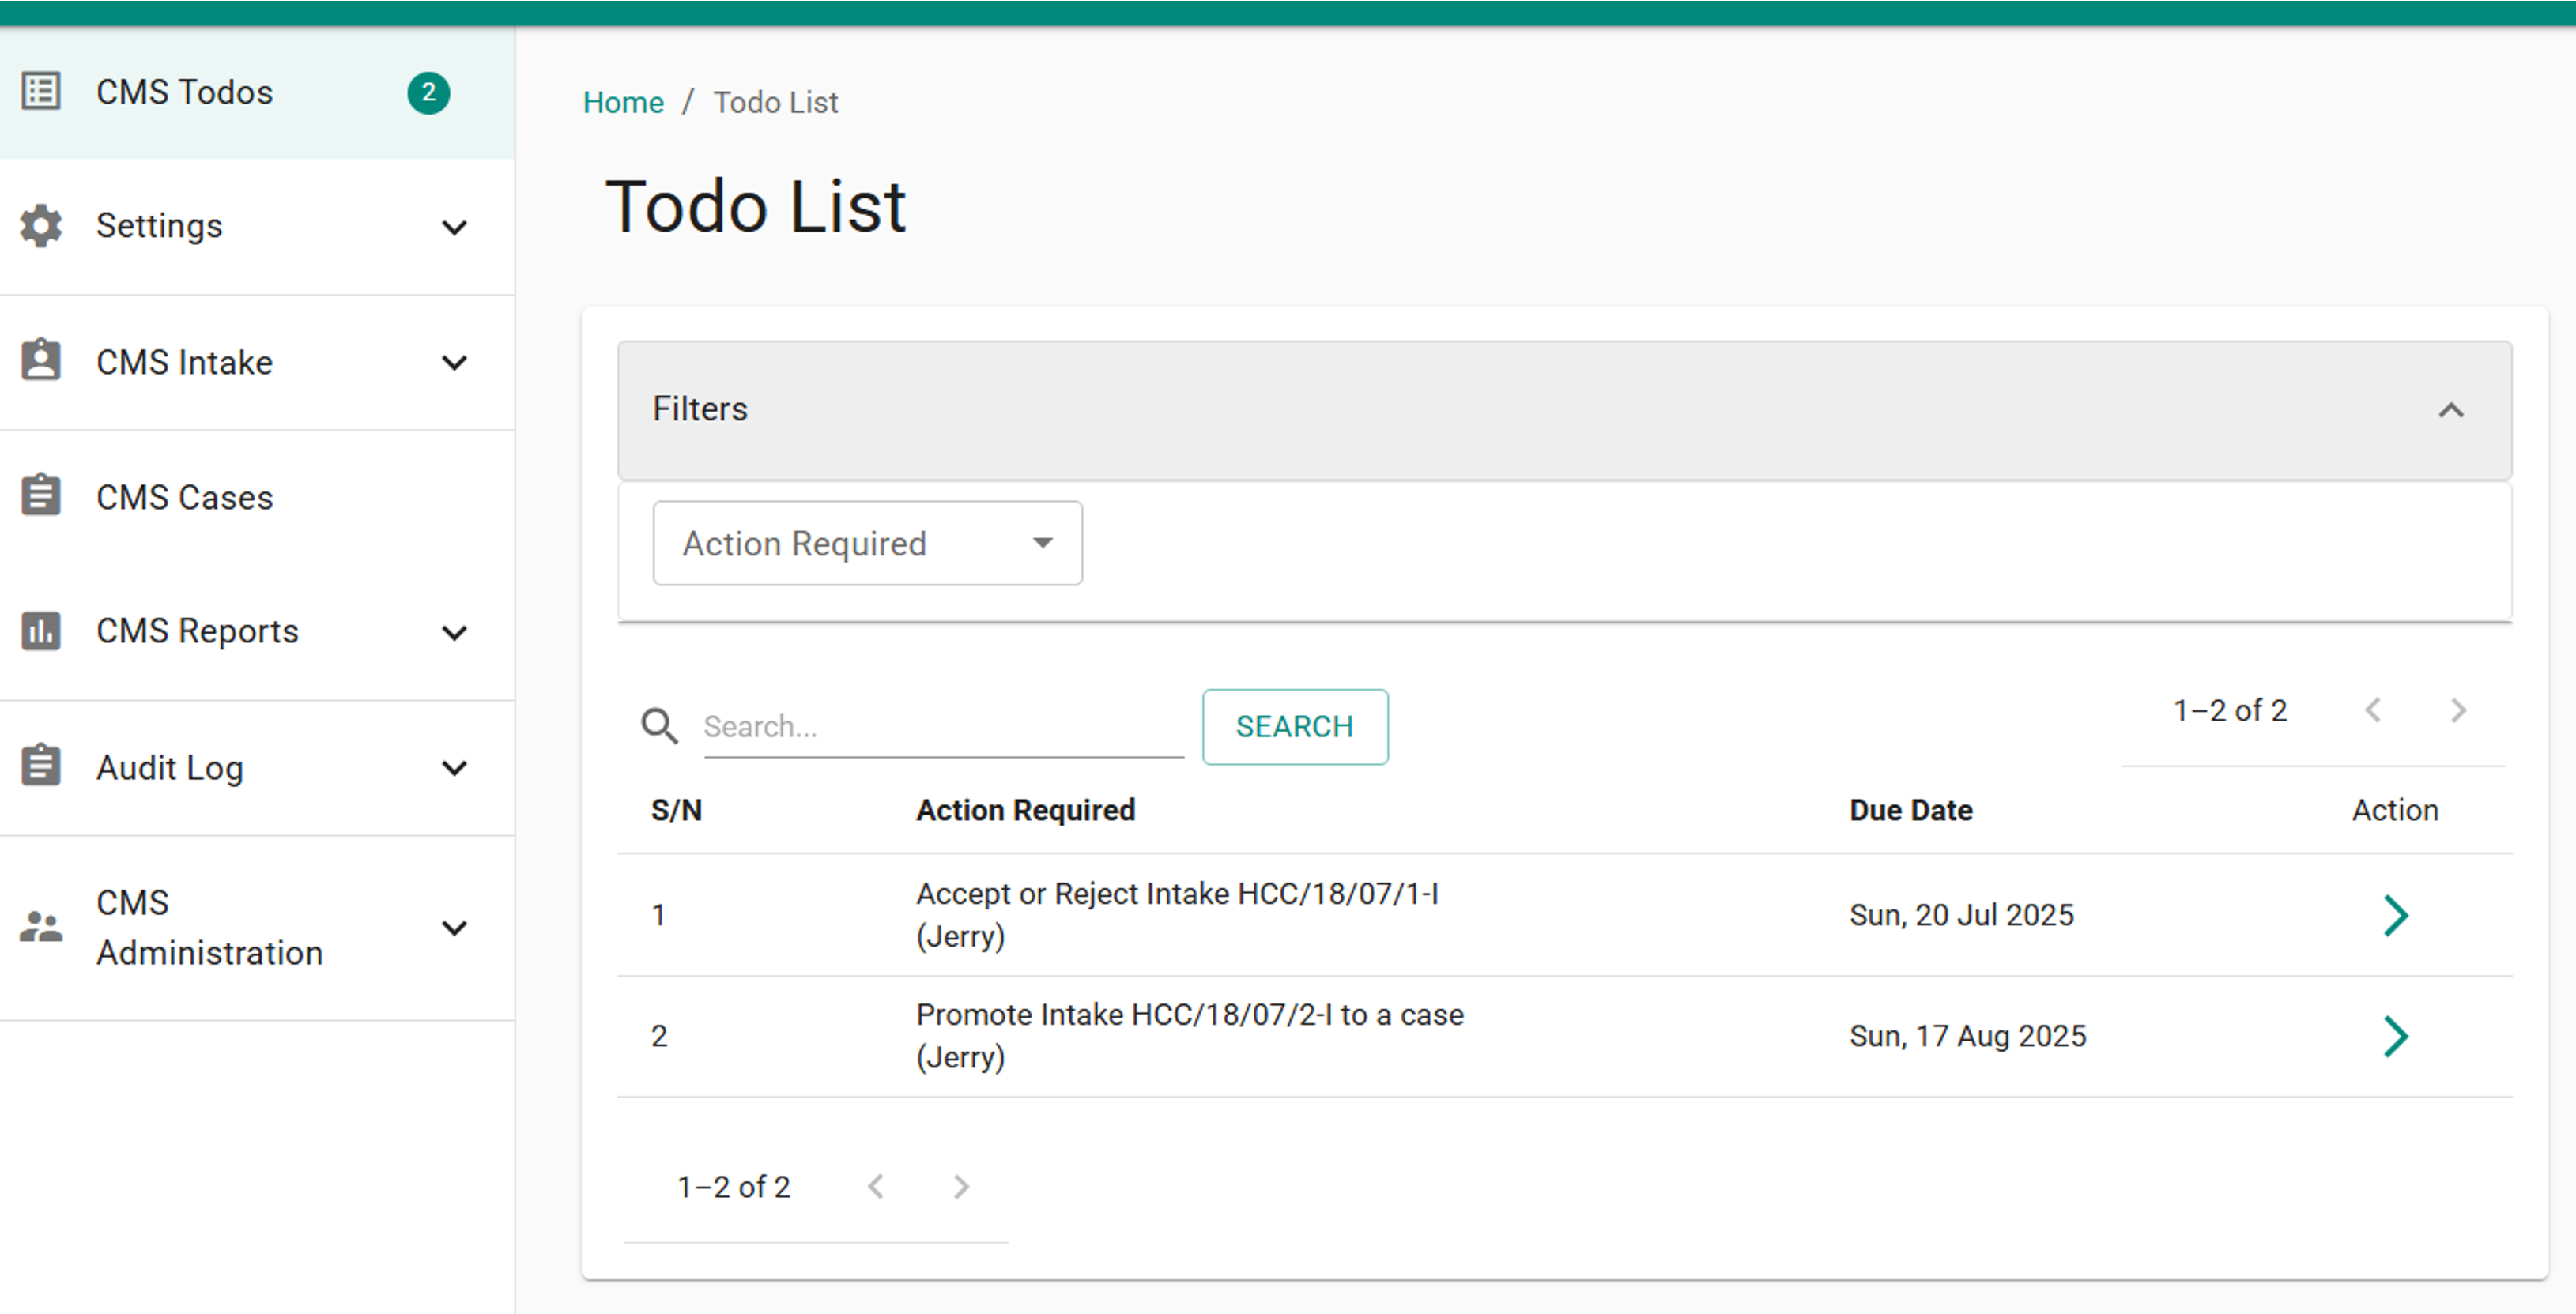Image resolution: width=2576 pixels, height=1314 pixels.
Task: Click the Audit Log clipboard icon
Action: pos(41,767)
